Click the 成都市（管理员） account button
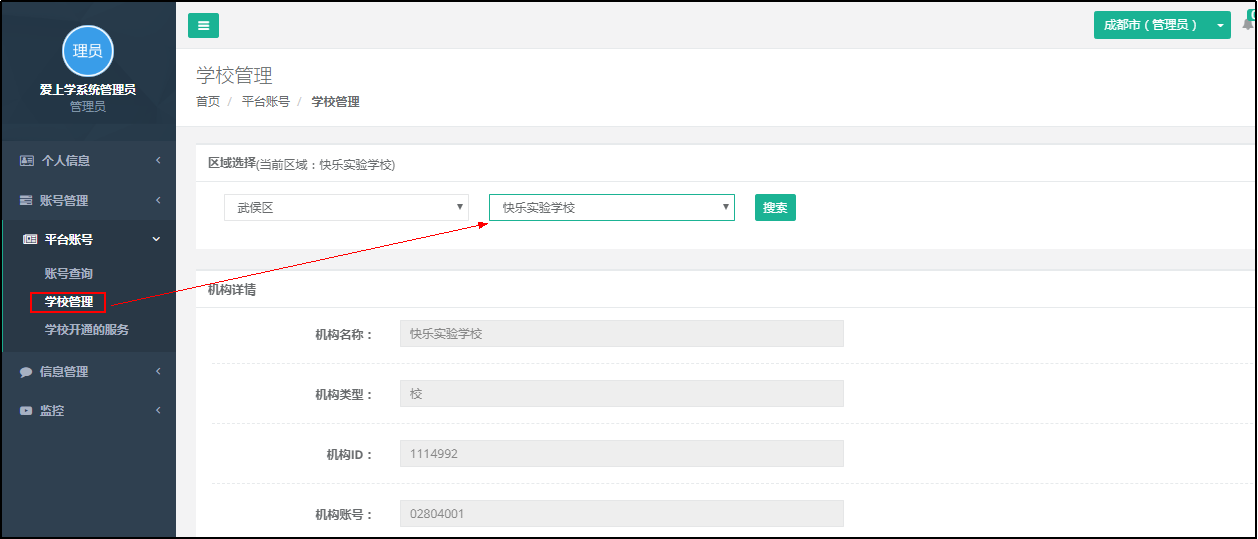 (1150, 26)
